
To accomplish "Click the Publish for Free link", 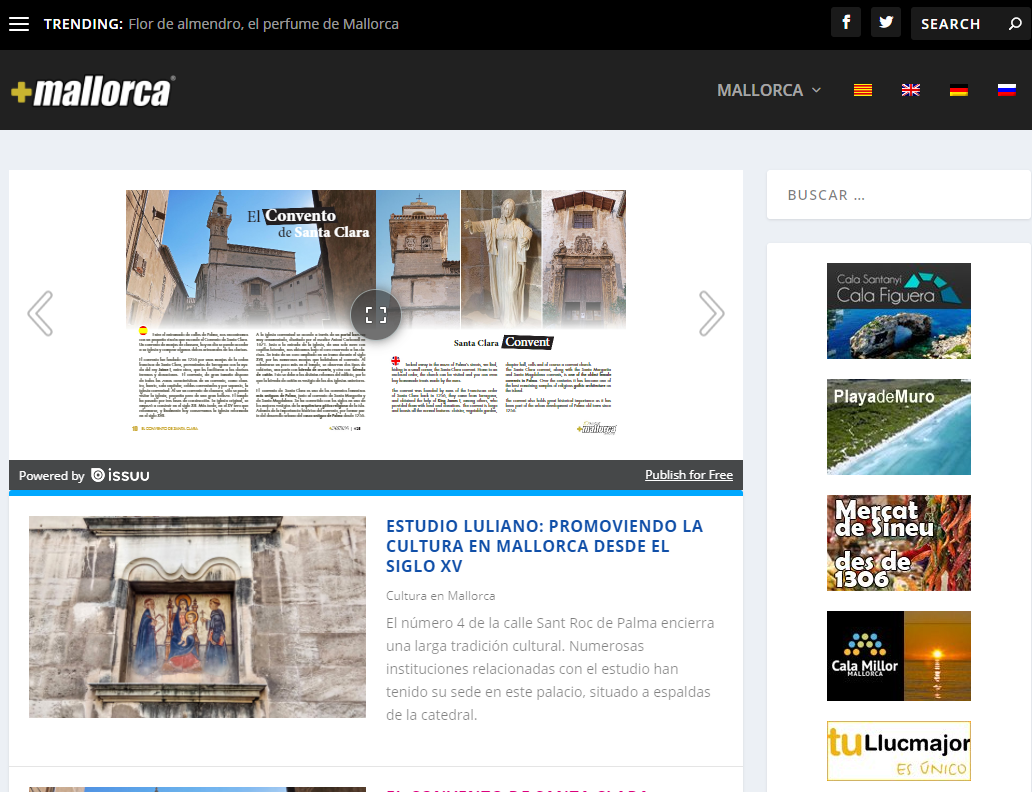I will 689,475.
